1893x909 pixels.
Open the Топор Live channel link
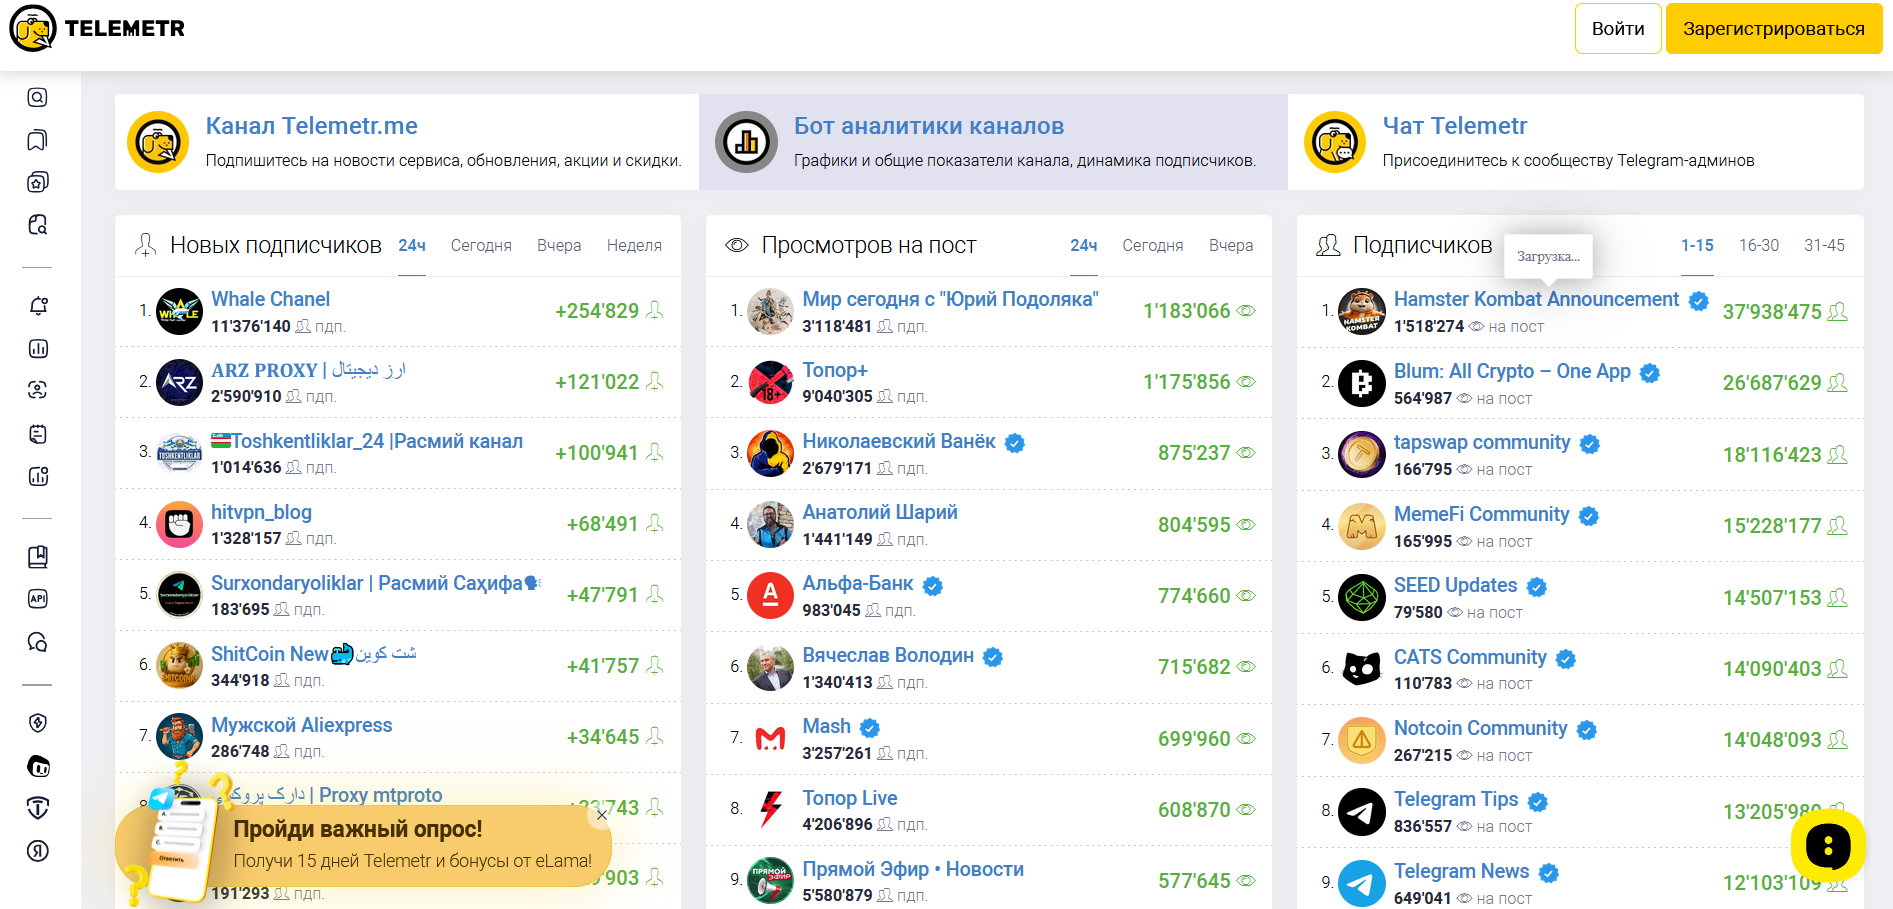pos(850,798)
